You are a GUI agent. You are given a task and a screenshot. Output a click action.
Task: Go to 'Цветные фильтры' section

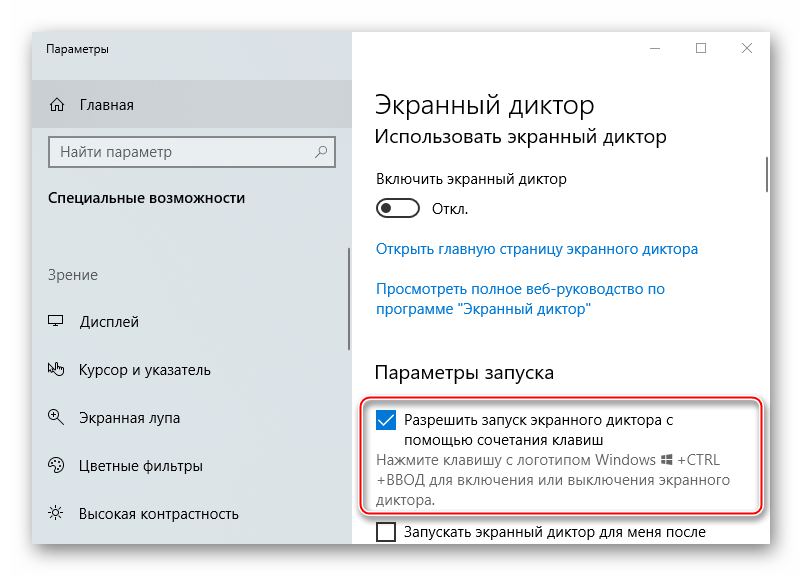click(x=141, y=466)
